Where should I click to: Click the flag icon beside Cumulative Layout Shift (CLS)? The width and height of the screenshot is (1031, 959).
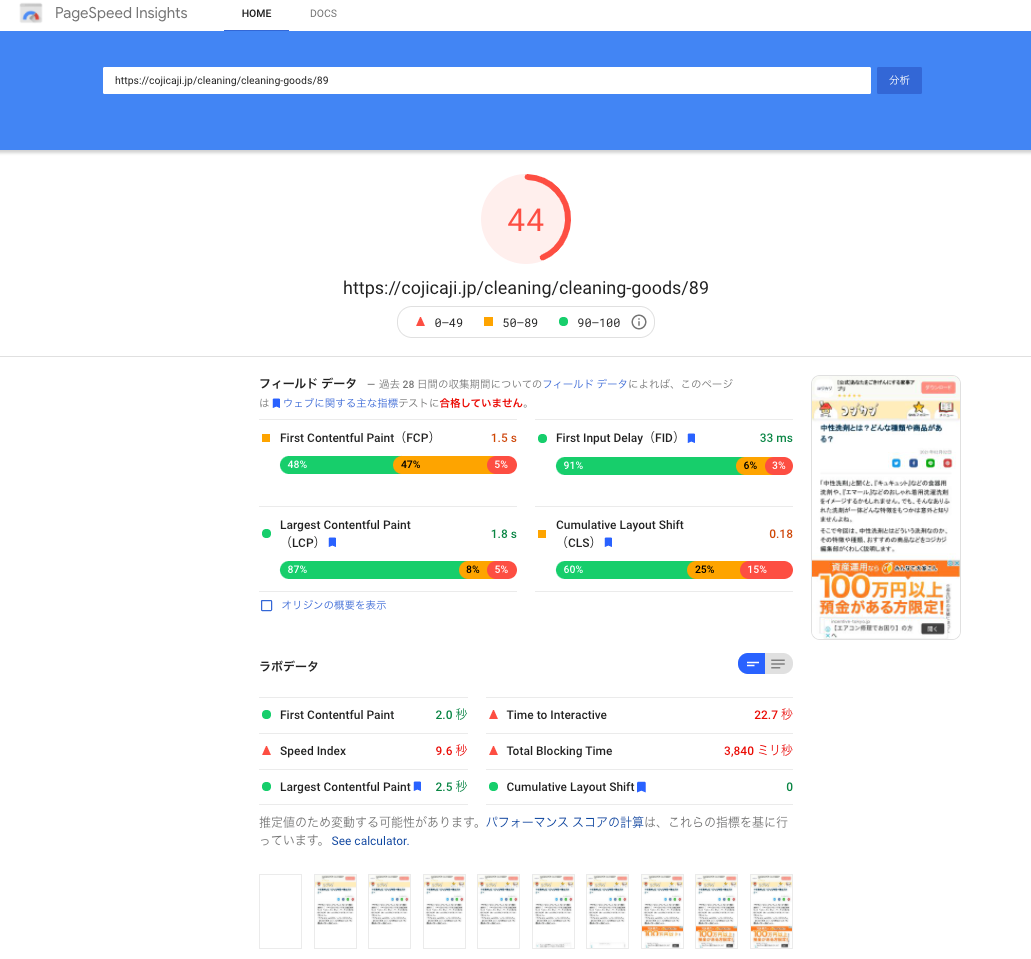(609, 541)
